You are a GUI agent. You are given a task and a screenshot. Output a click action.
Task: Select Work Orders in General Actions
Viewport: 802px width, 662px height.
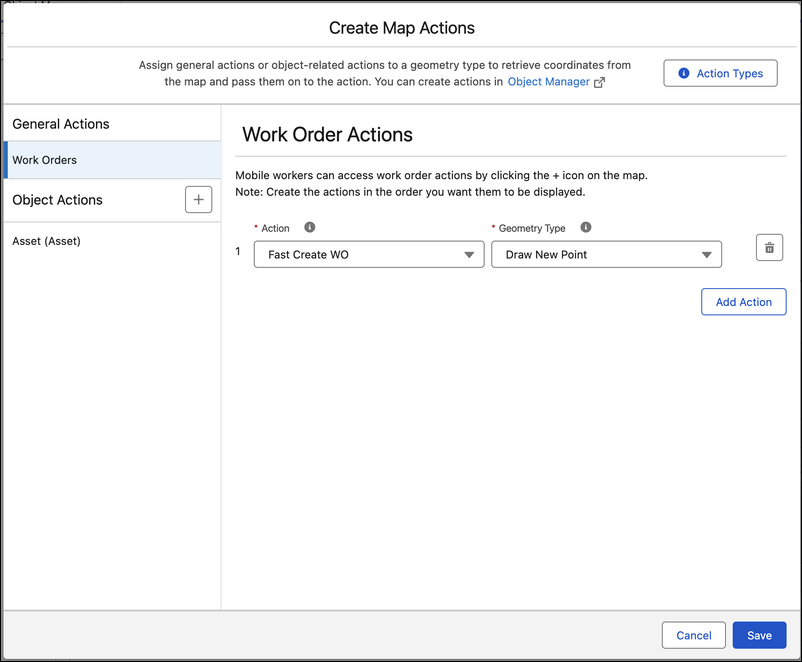coord(113,160)
